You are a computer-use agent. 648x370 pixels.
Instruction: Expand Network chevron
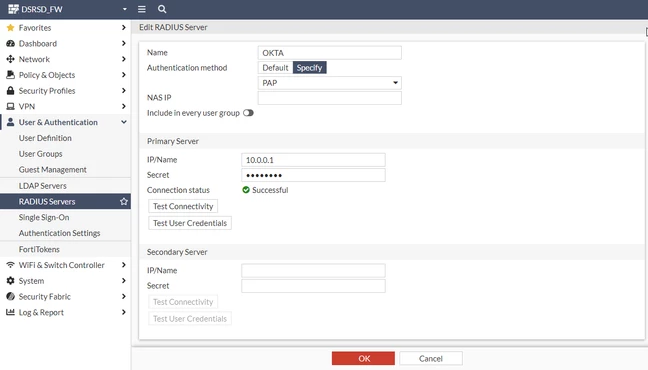[124, 59]
